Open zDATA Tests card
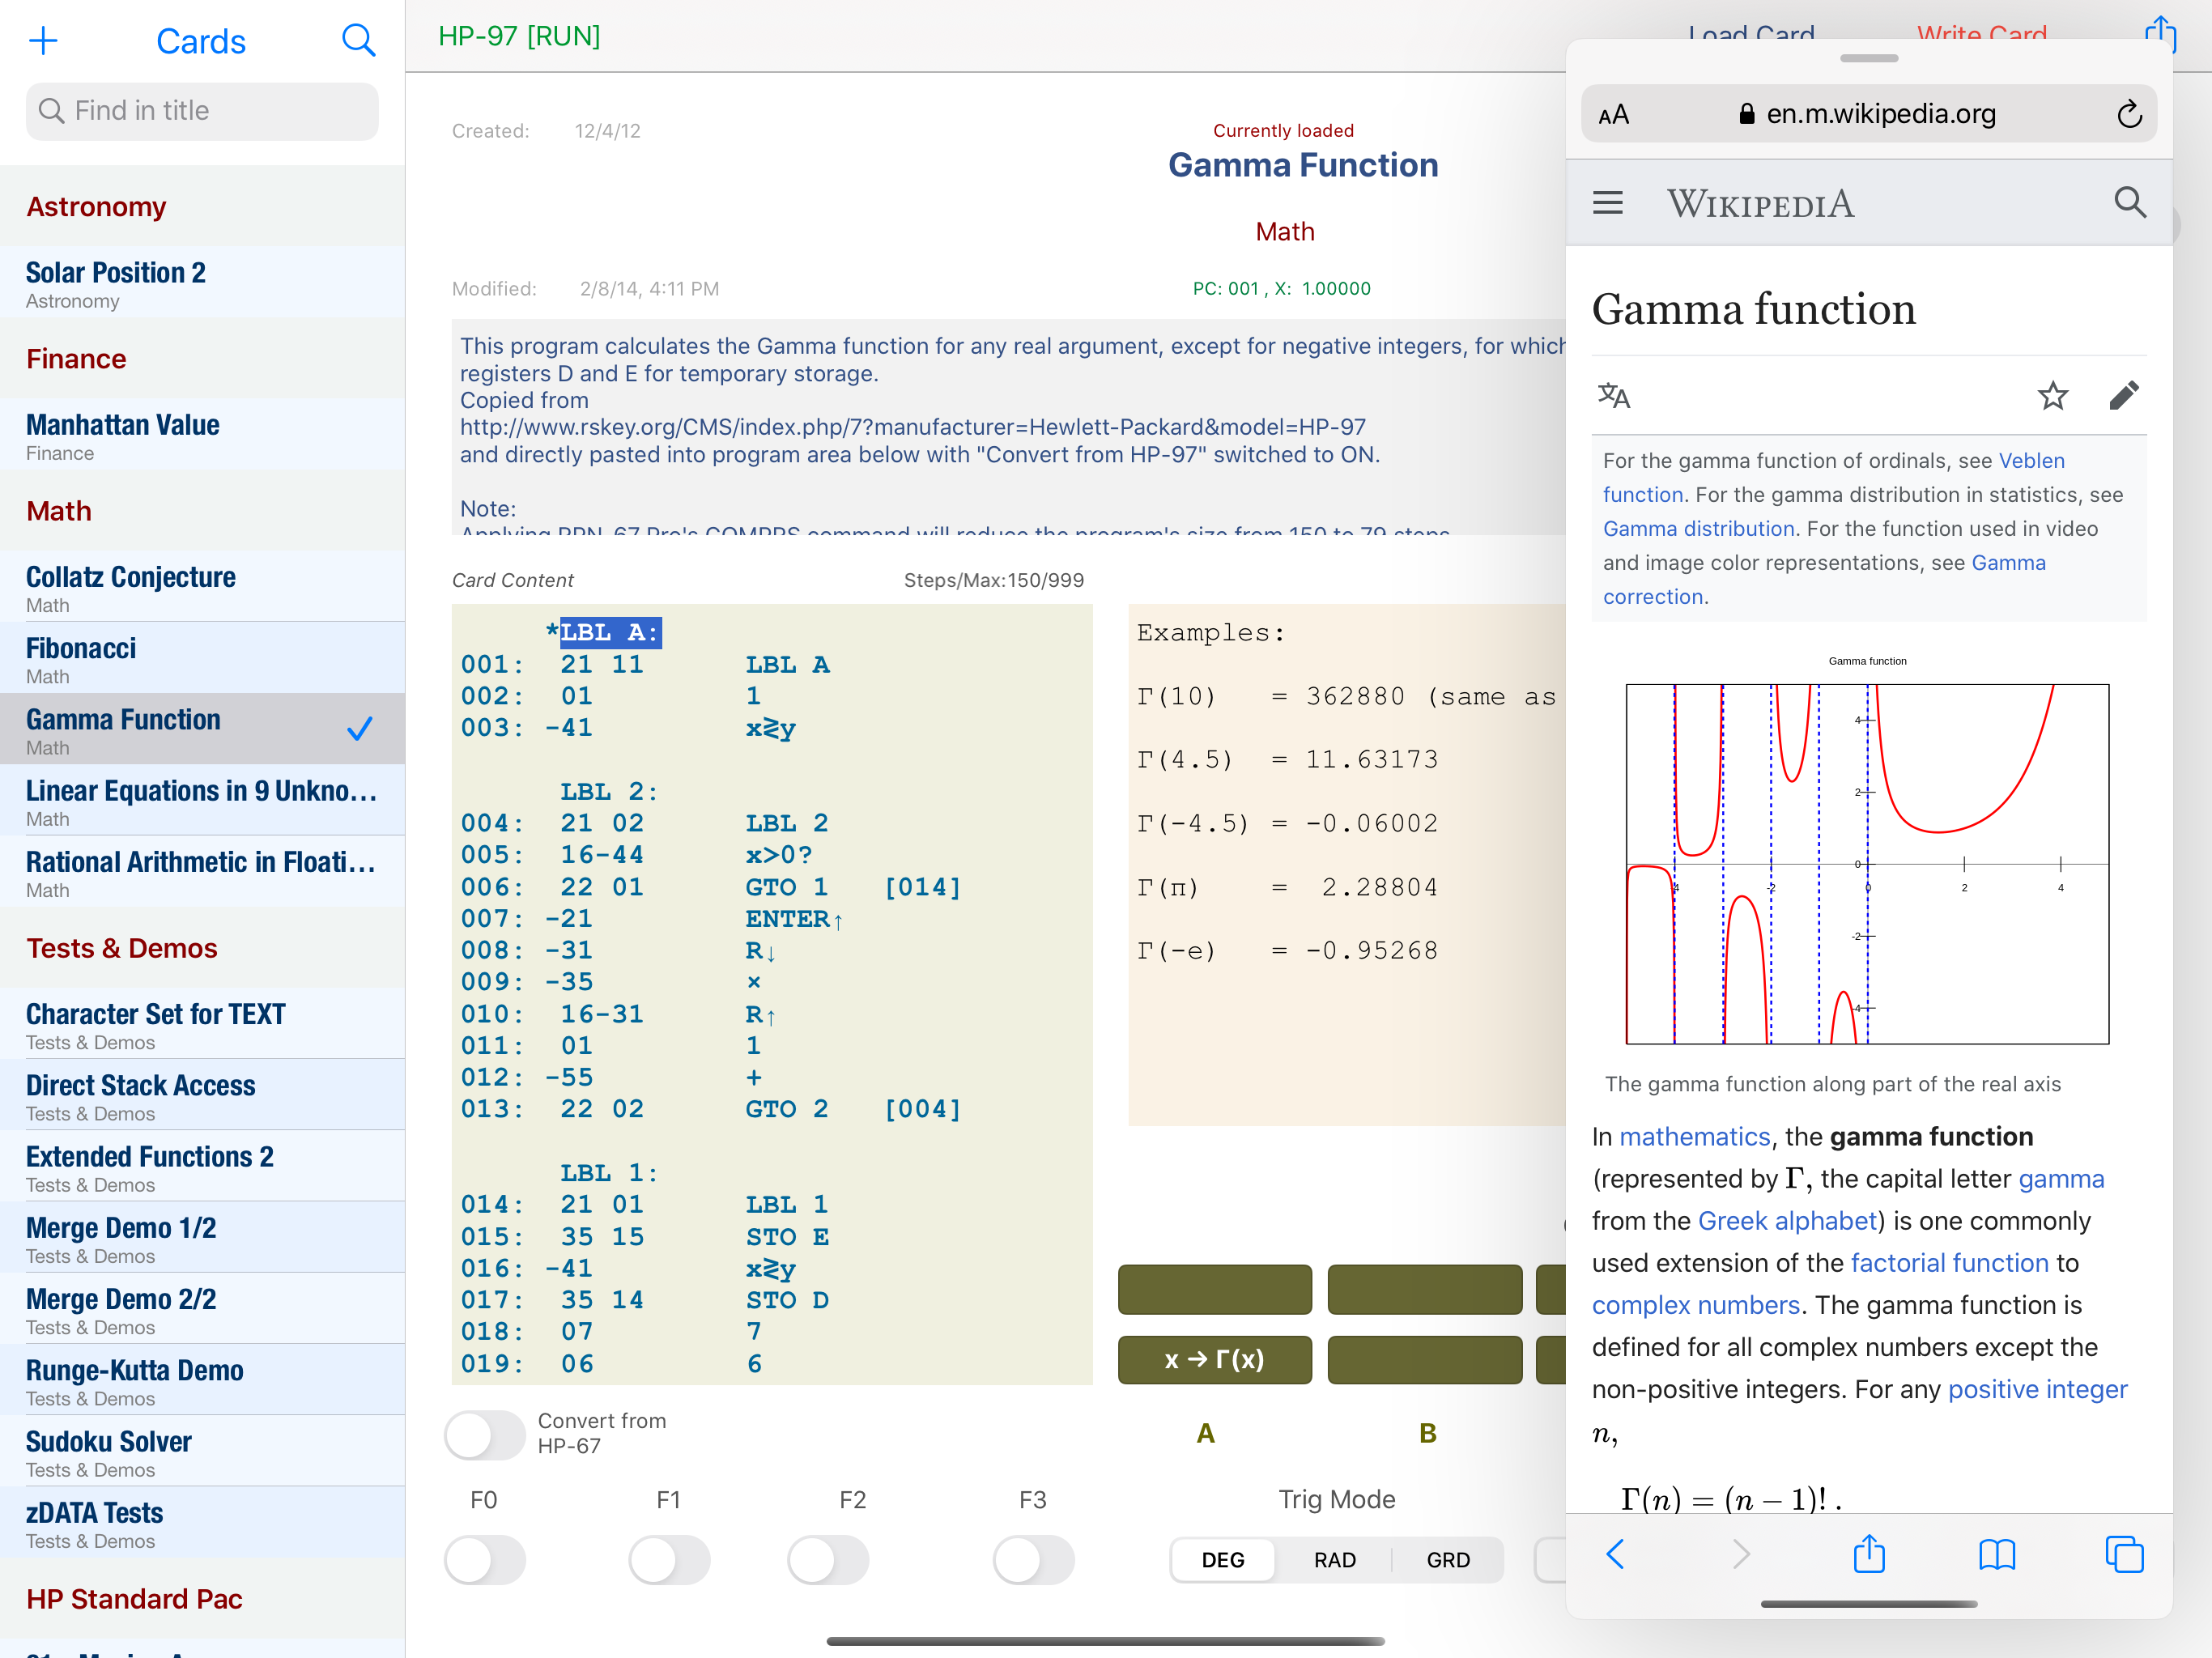The height and width of the screenshot is (1658, 2212). 202,1521
